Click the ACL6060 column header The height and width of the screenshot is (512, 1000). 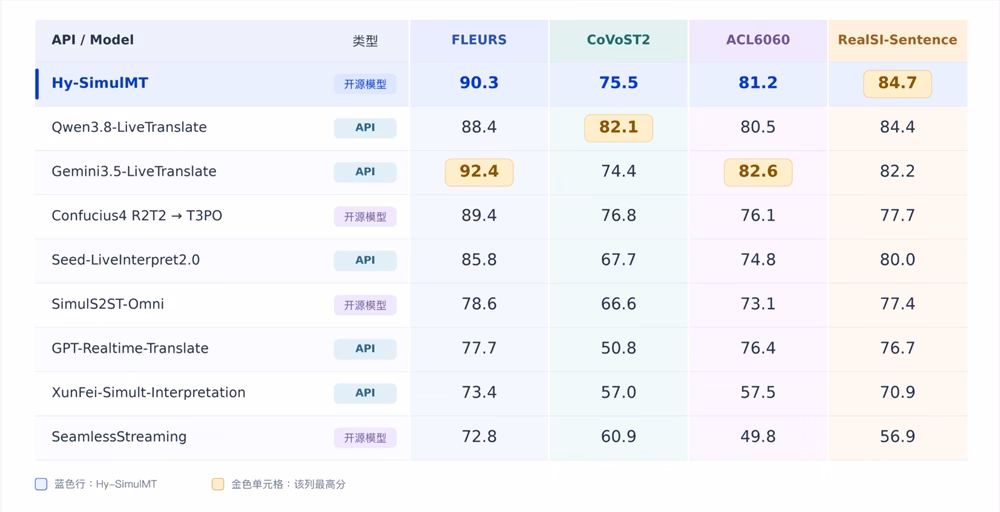758,40
